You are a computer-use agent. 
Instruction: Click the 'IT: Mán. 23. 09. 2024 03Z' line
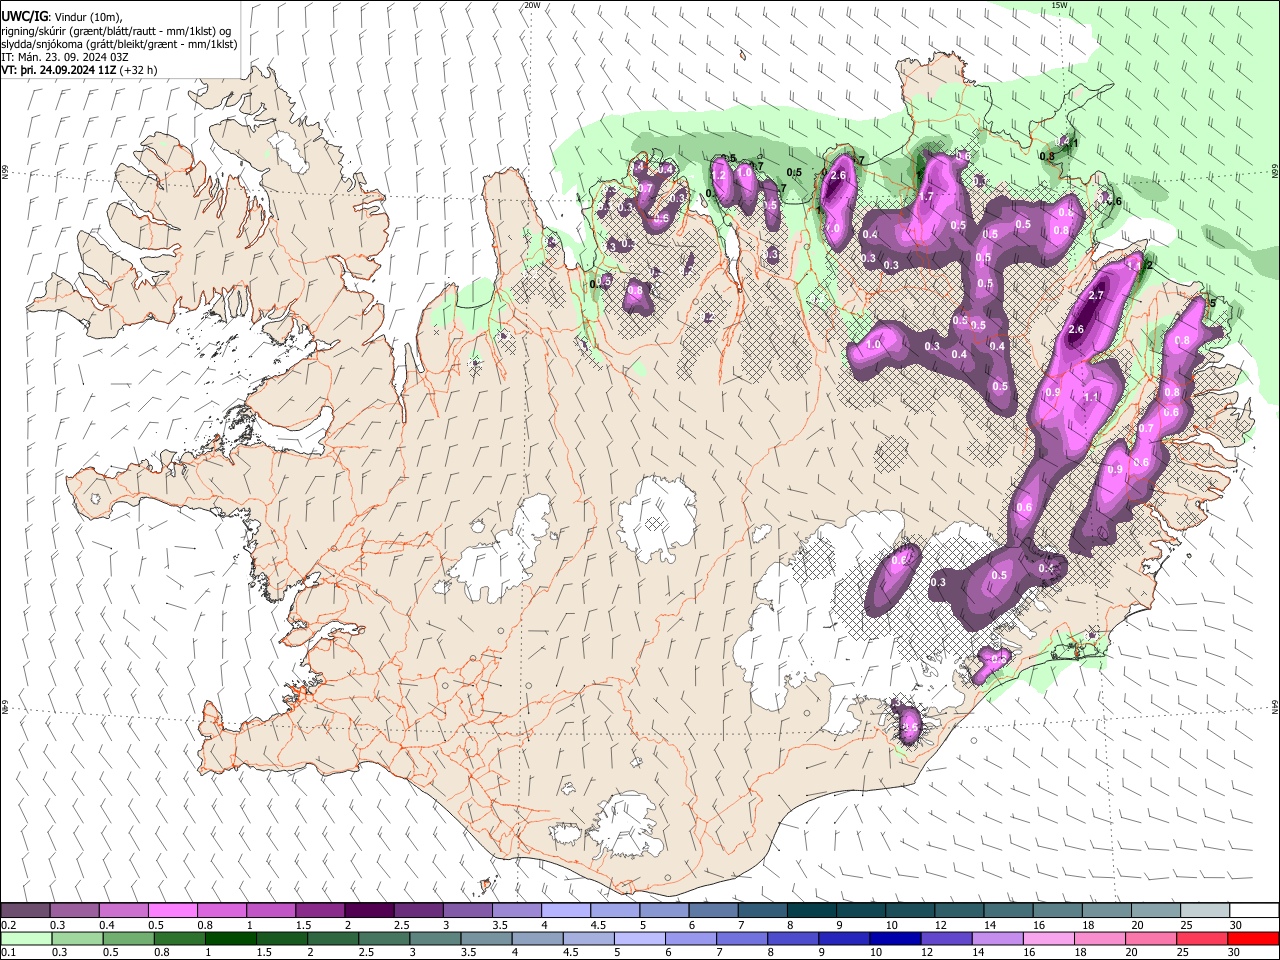(64, 57)
